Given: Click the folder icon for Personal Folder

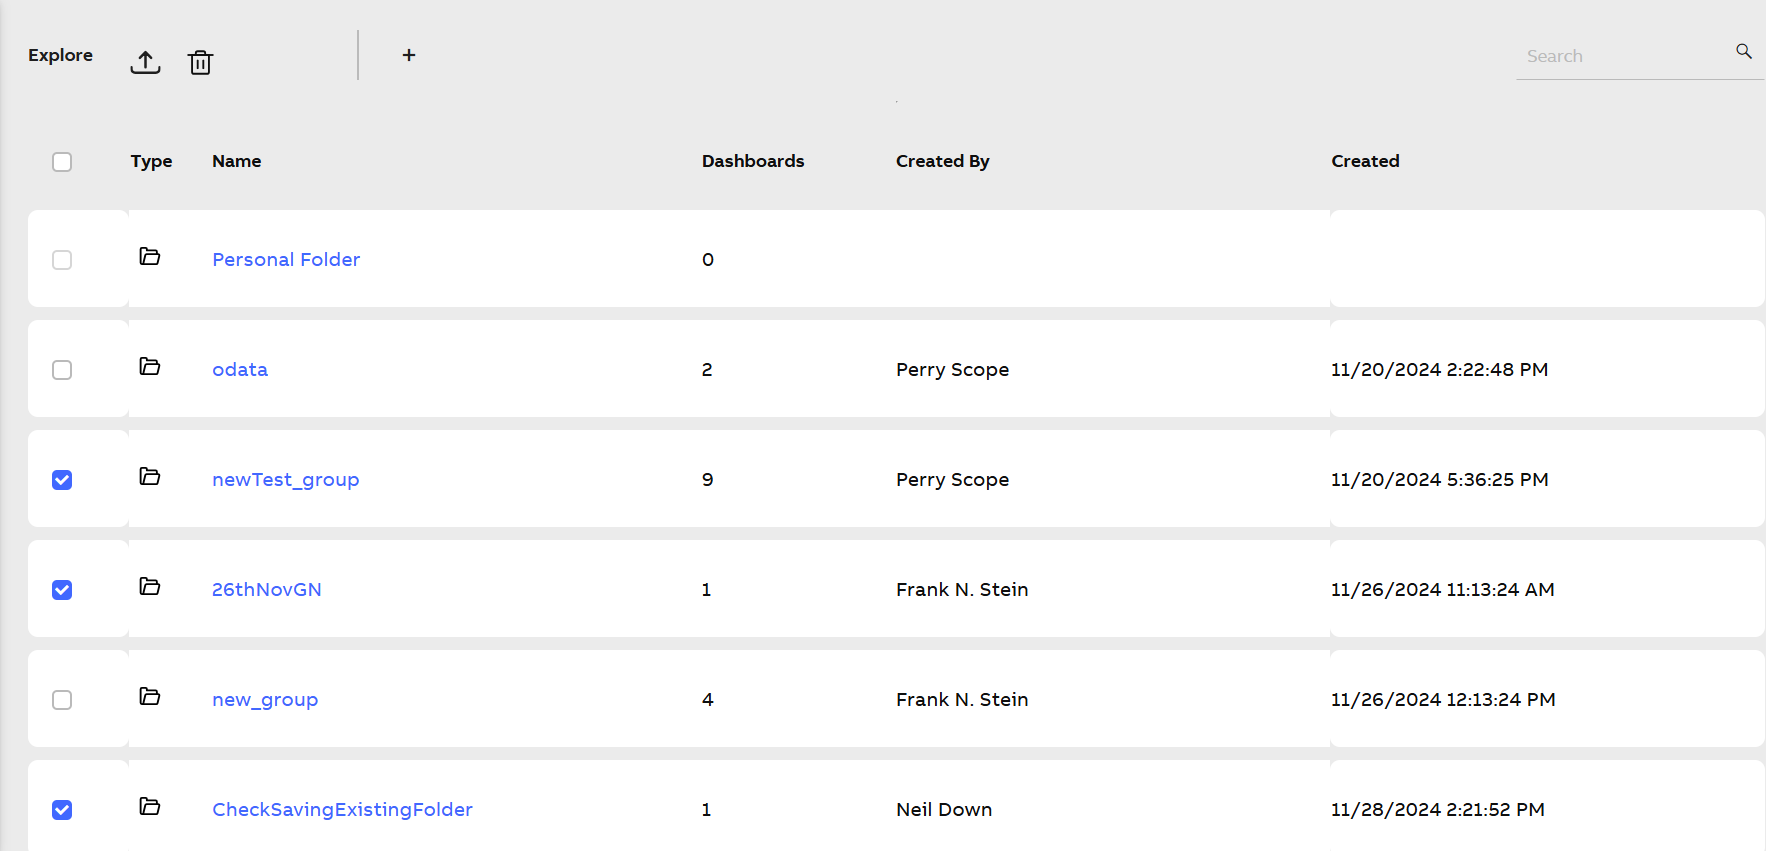Looking at the screenshot, I should 150,257.
